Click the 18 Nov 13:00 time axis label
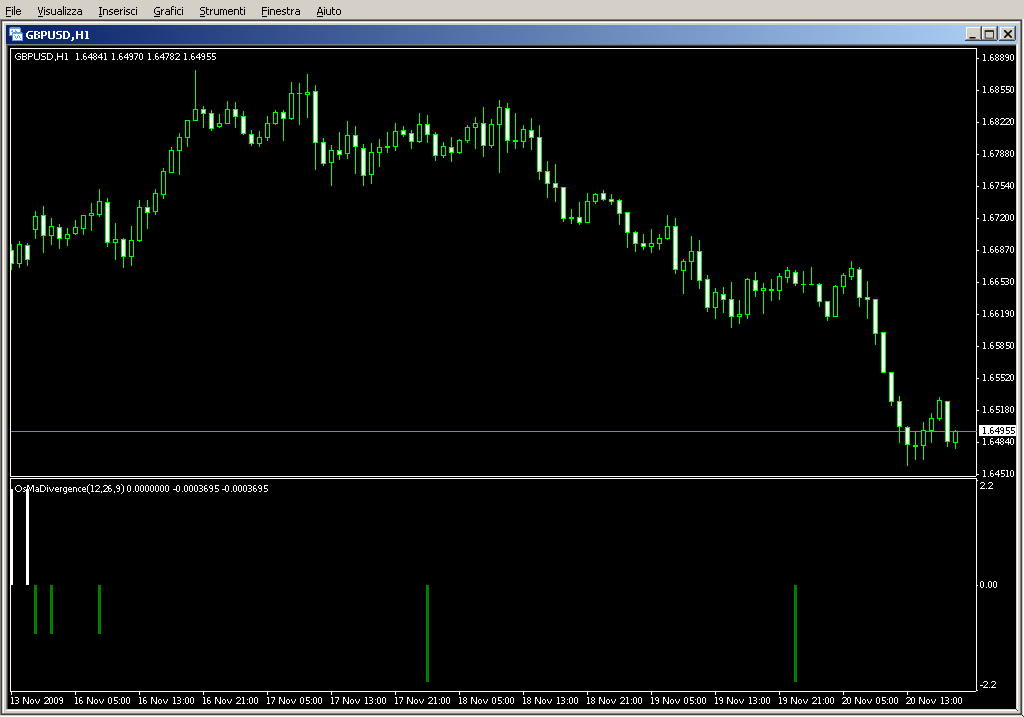The image size is (1024, 717). pos(550,701)
